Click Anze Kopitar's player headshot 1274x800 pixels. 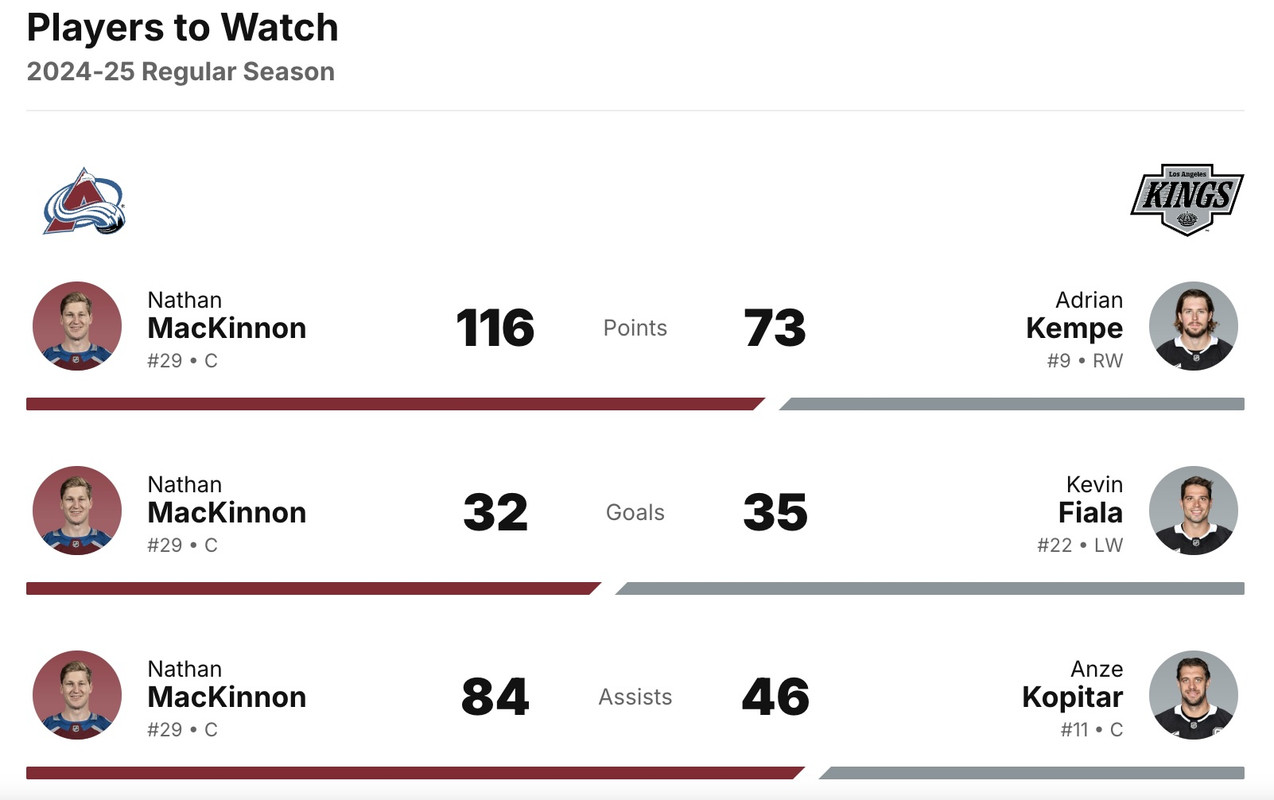coord(1193,695)
